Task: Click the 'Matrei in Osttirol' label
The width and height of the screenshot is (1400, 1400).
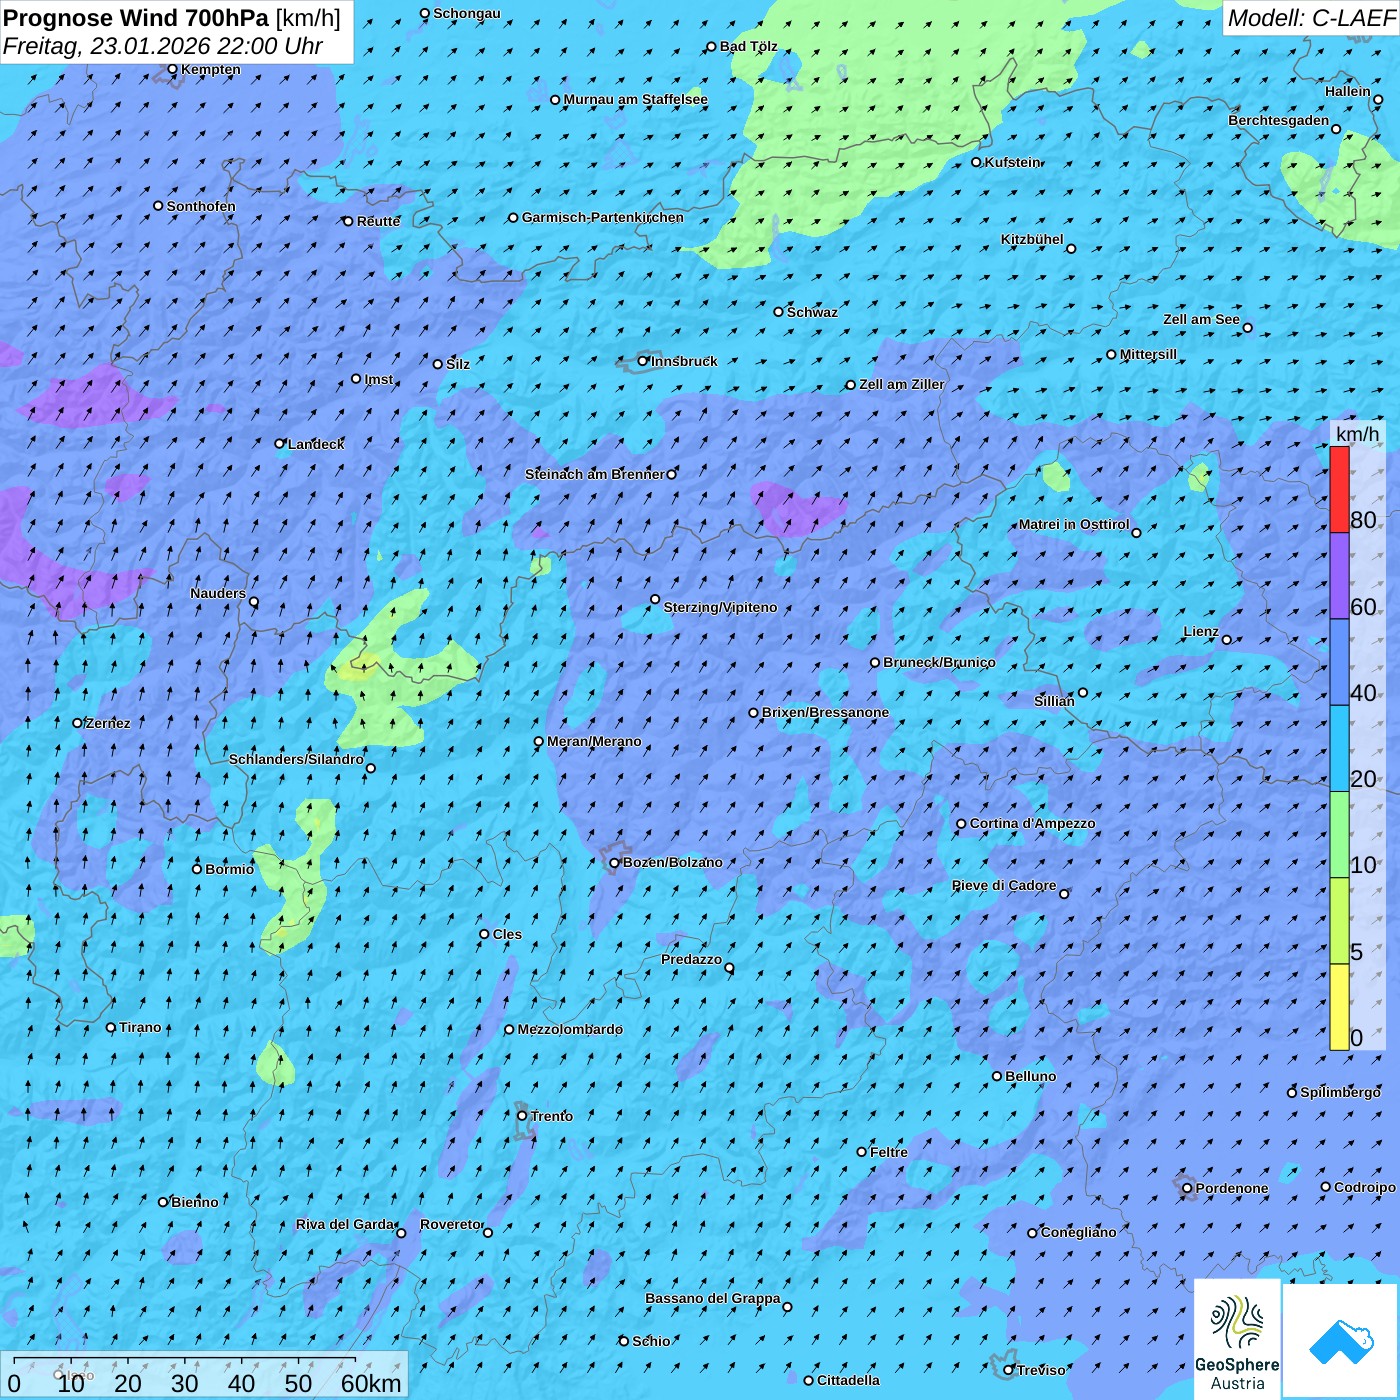Action: point(1074,524)
